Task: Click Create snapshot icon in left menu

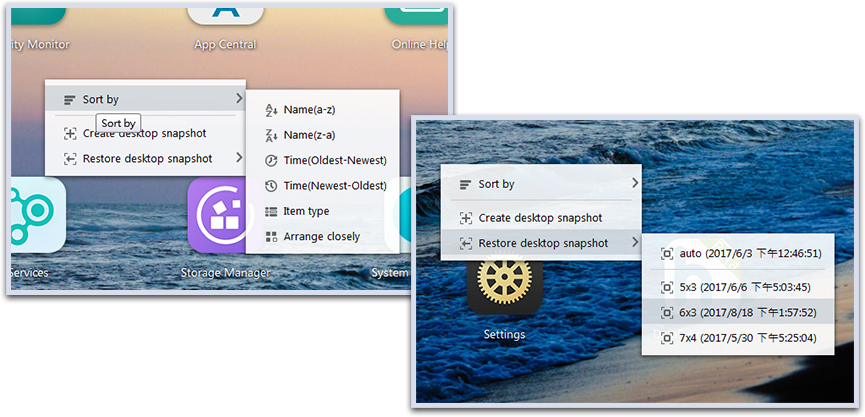Action: 70,133
